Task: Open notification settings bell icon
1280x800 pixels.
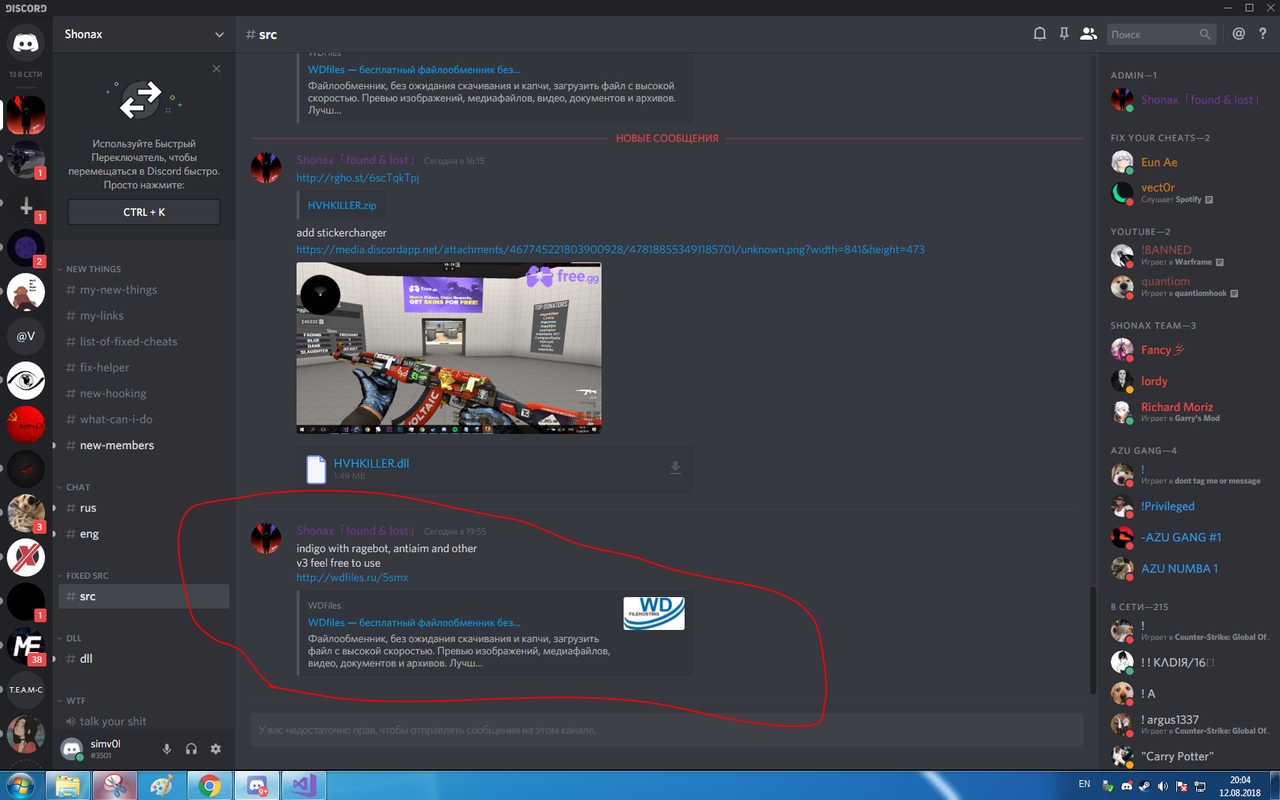Action: (1039, 34)
